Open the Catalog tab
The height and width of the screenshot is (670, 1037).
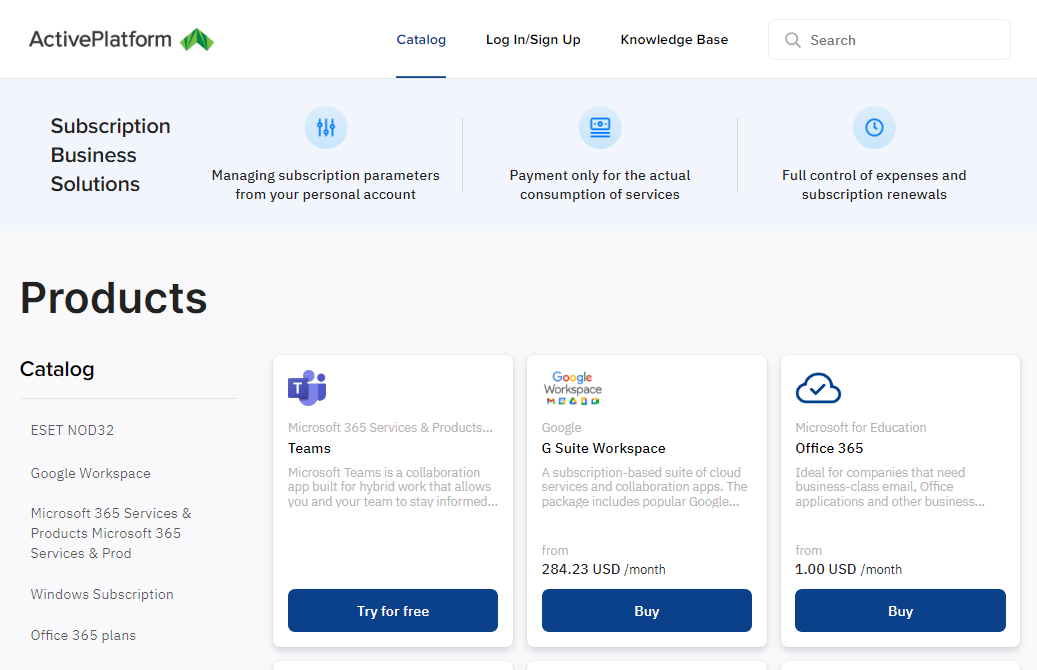[421, 40]
